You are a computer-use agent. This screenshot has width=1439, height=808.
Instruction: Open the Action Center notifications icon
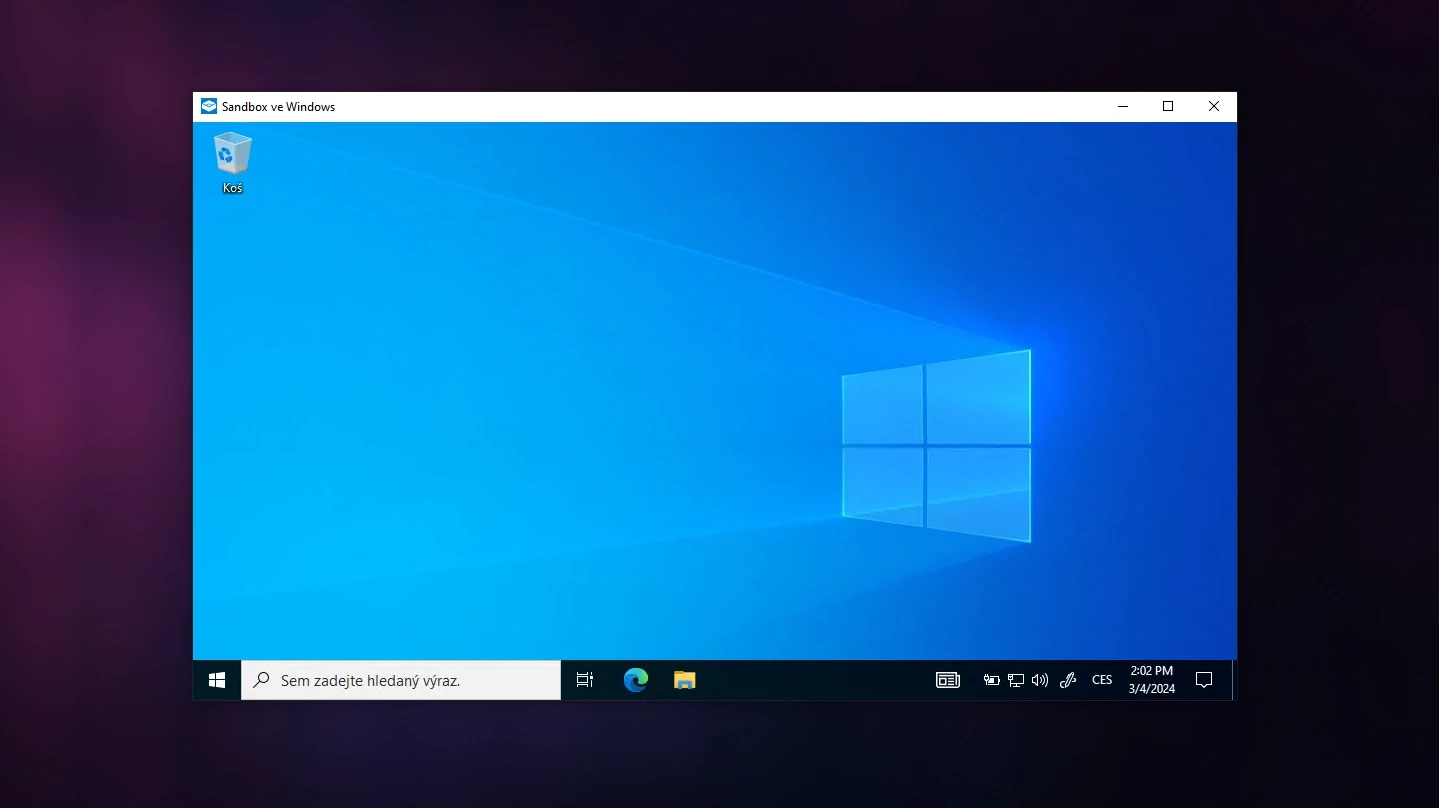(x=1204, y=680)
